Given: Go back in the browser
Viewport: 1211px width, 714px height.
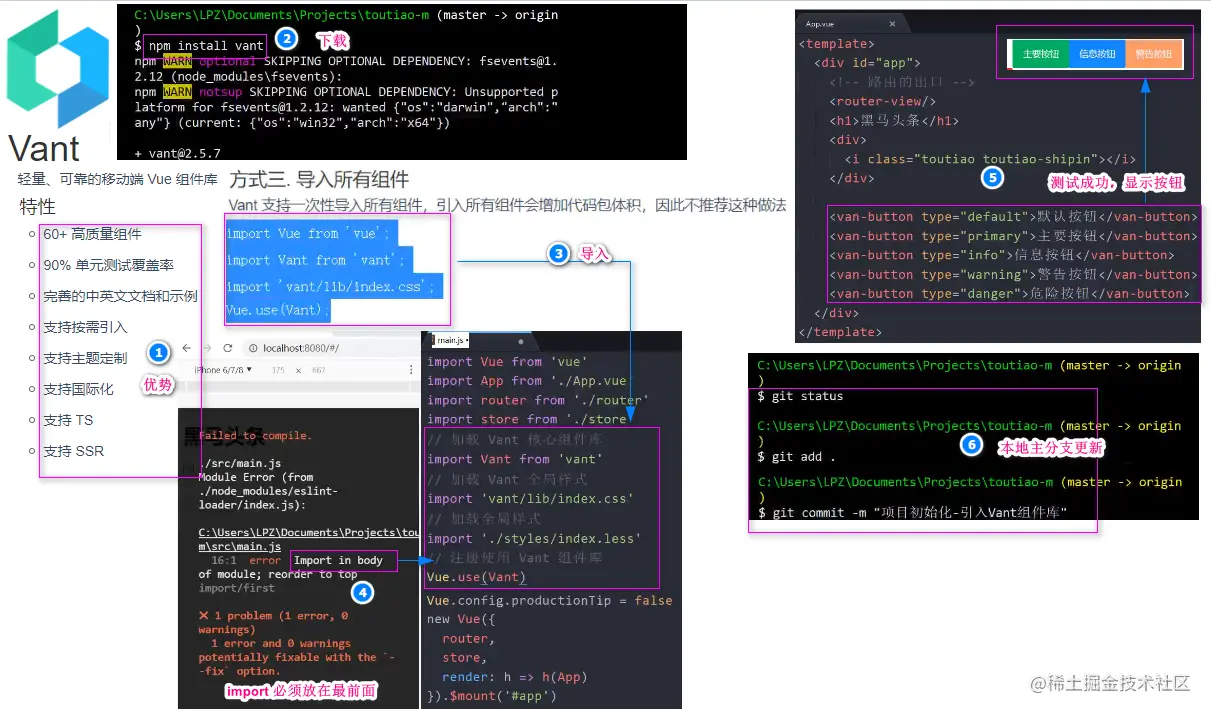Looking at the screenshot, I should (186, 348).
